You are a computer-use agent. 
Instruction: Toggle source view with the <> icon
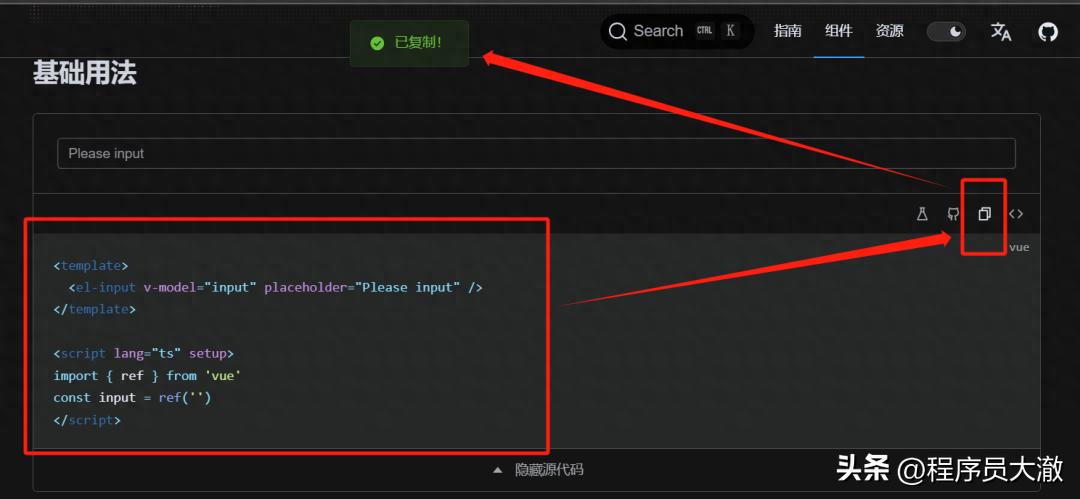(x=1016, y=214)
